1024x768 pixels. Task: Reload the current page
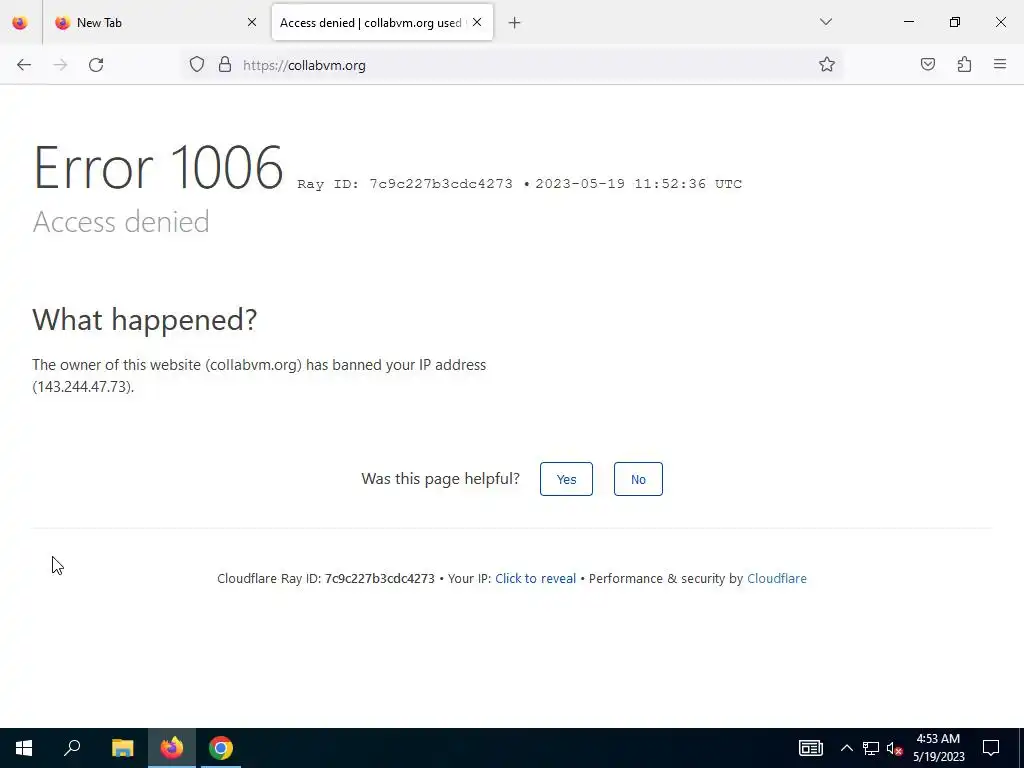click(x=96, y=65)
